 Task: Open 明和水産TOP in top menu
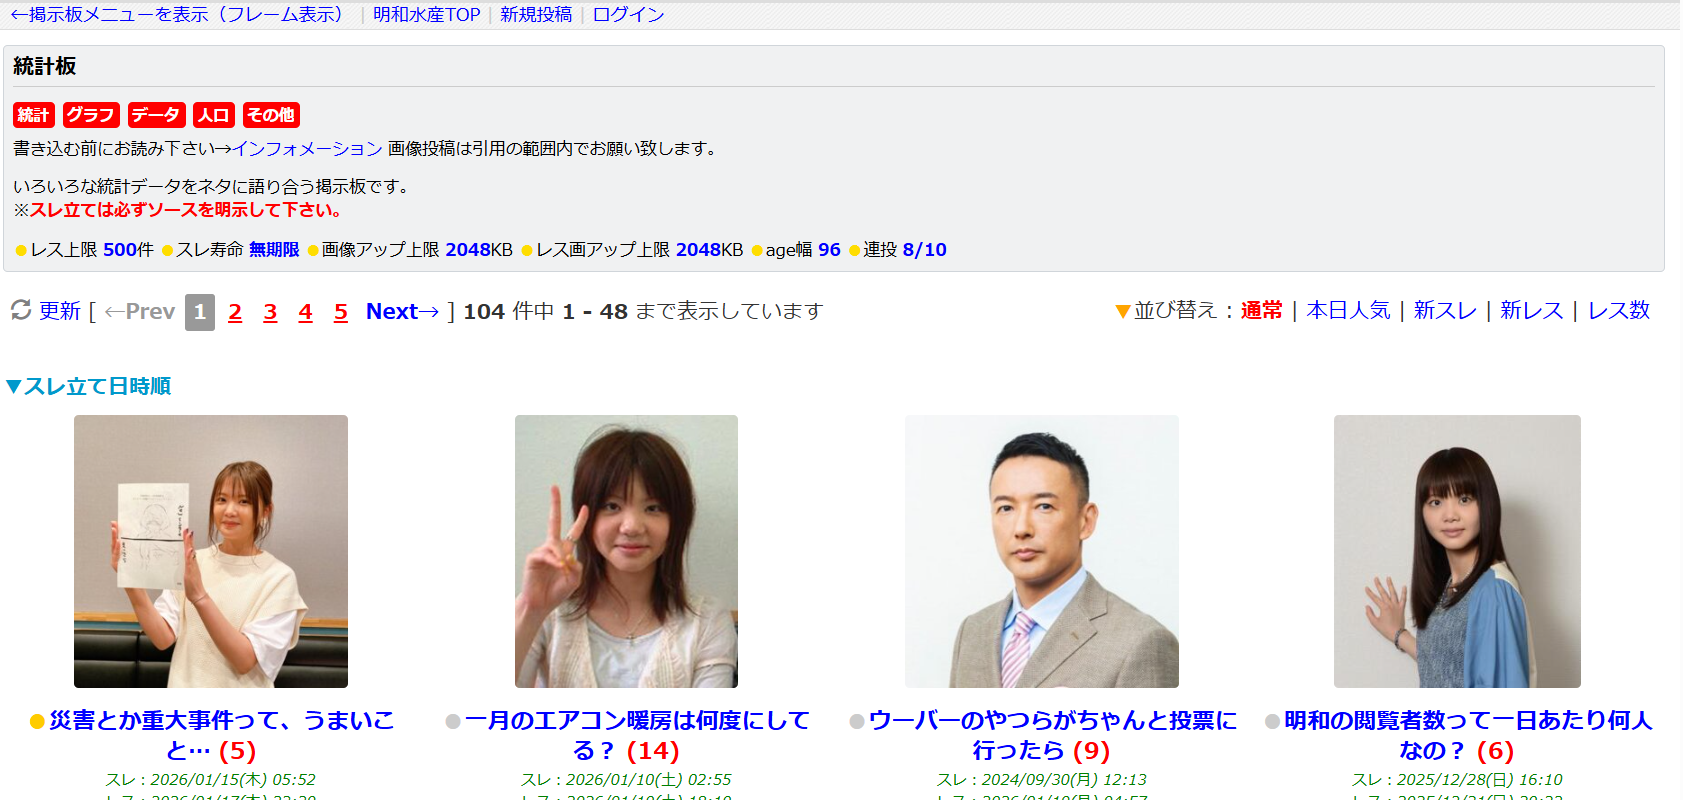pyautogui.click(x=426, y=15)
